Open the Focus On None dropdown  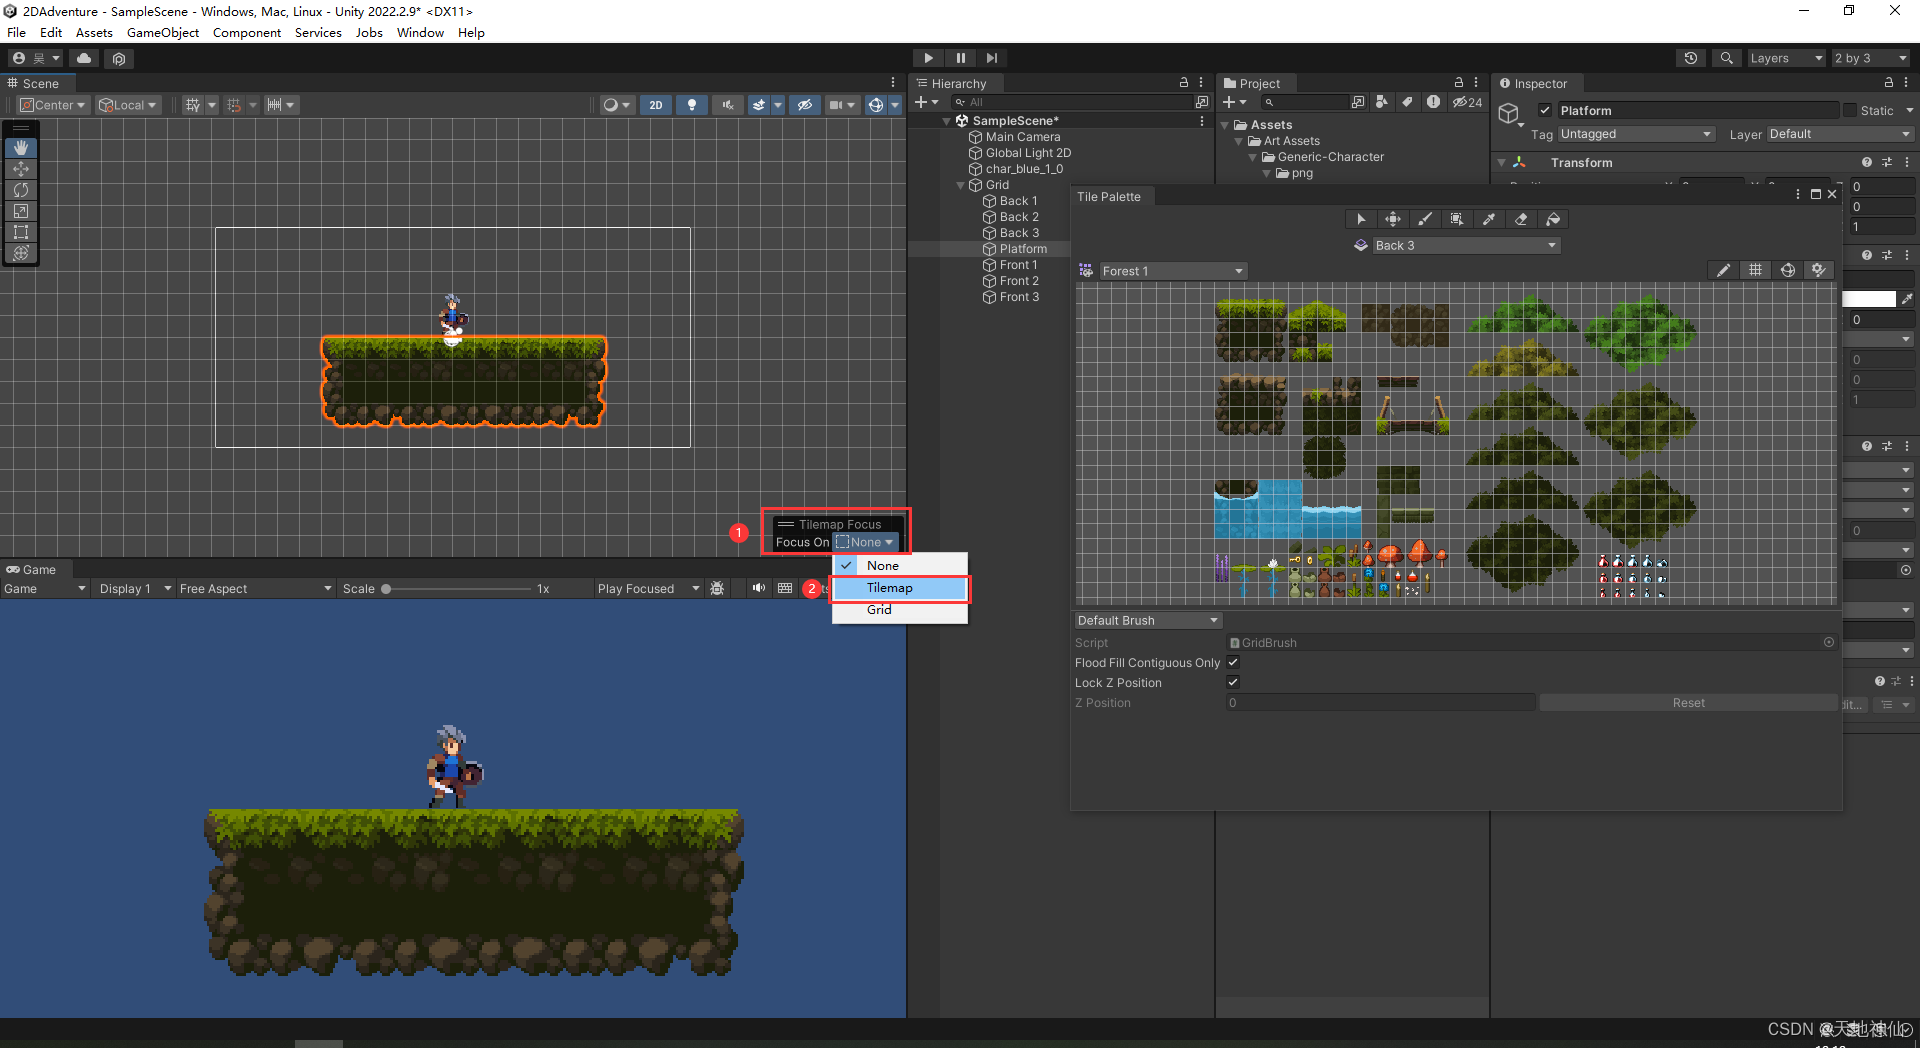pyautogui.click(x=865, y=542)
